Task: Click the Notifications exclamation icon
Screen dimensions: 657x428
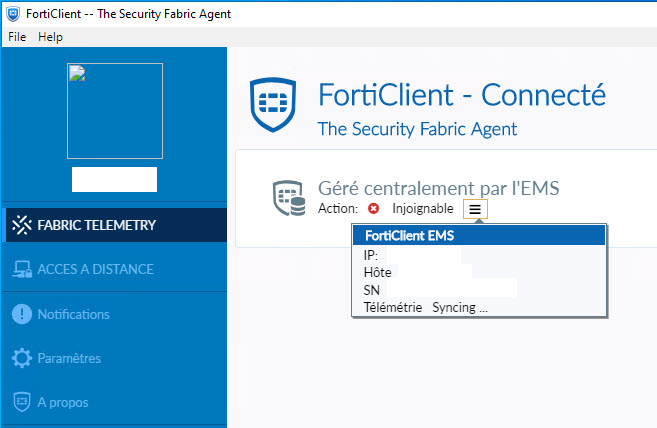Action: tap(21, 314)
